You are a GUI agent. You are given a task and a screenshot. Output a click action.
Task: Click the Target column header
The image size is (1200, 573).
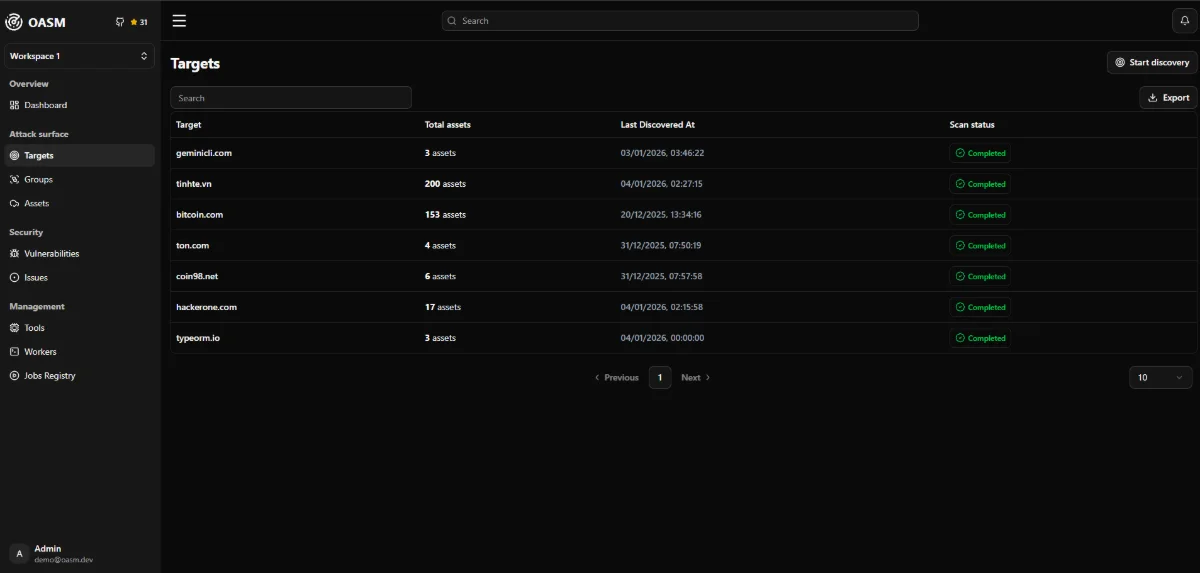[188, 125]
